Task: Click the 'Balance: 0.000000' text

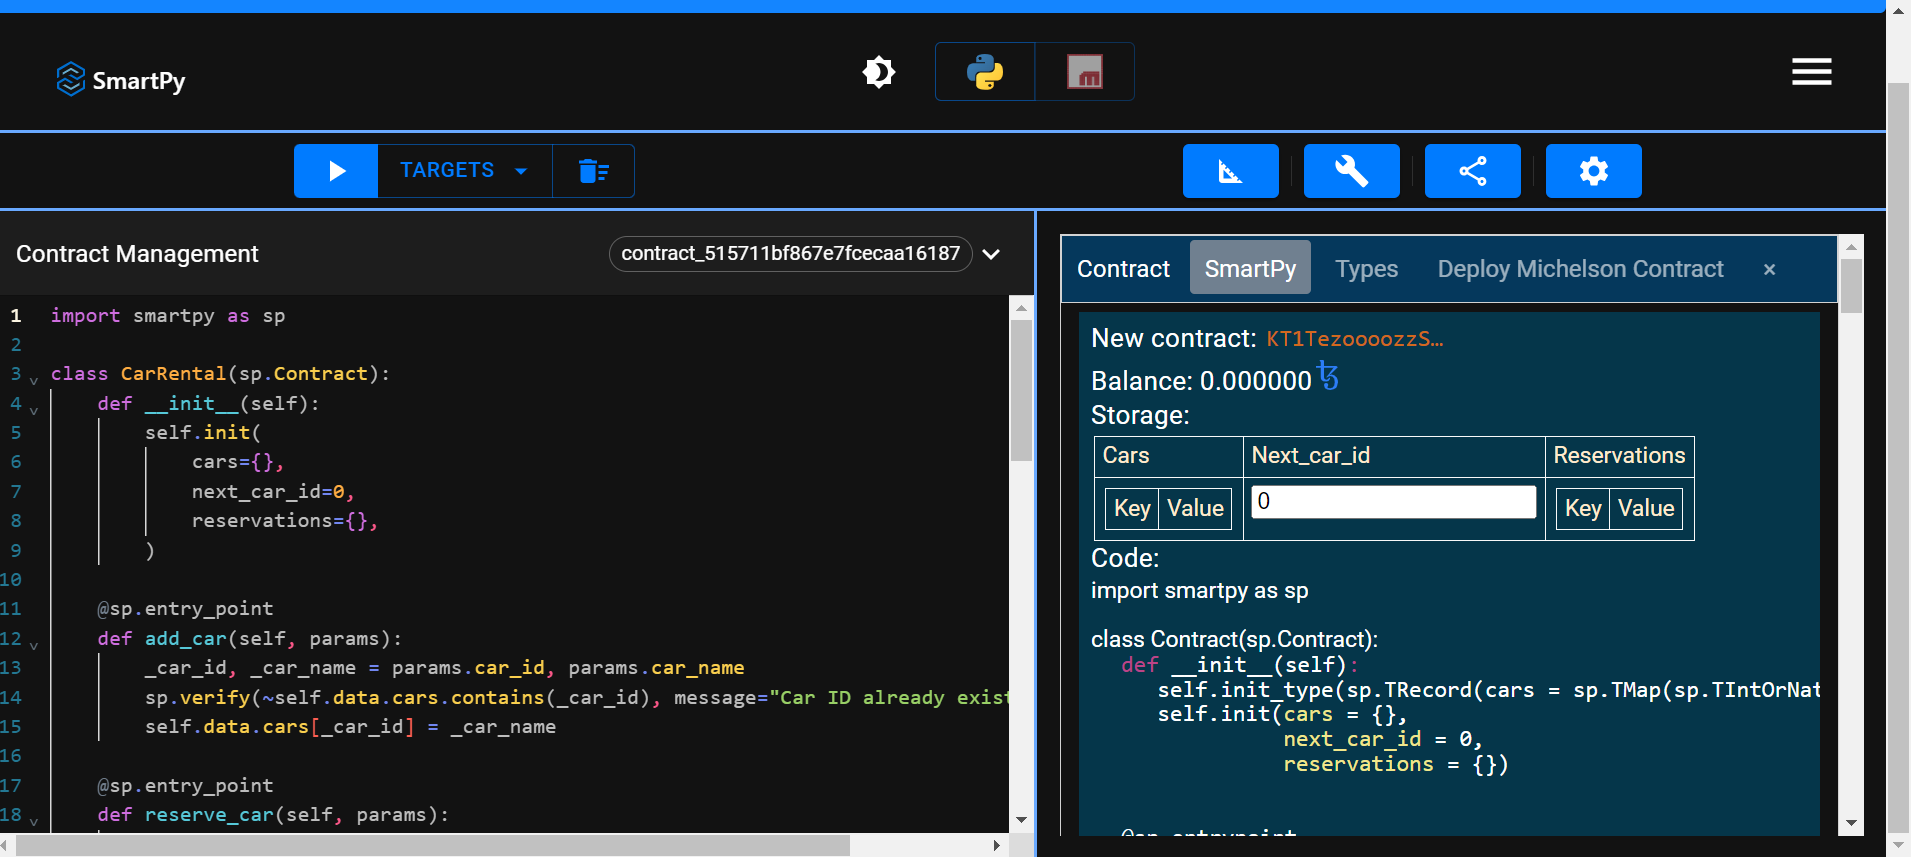Action: (1201, 381)
